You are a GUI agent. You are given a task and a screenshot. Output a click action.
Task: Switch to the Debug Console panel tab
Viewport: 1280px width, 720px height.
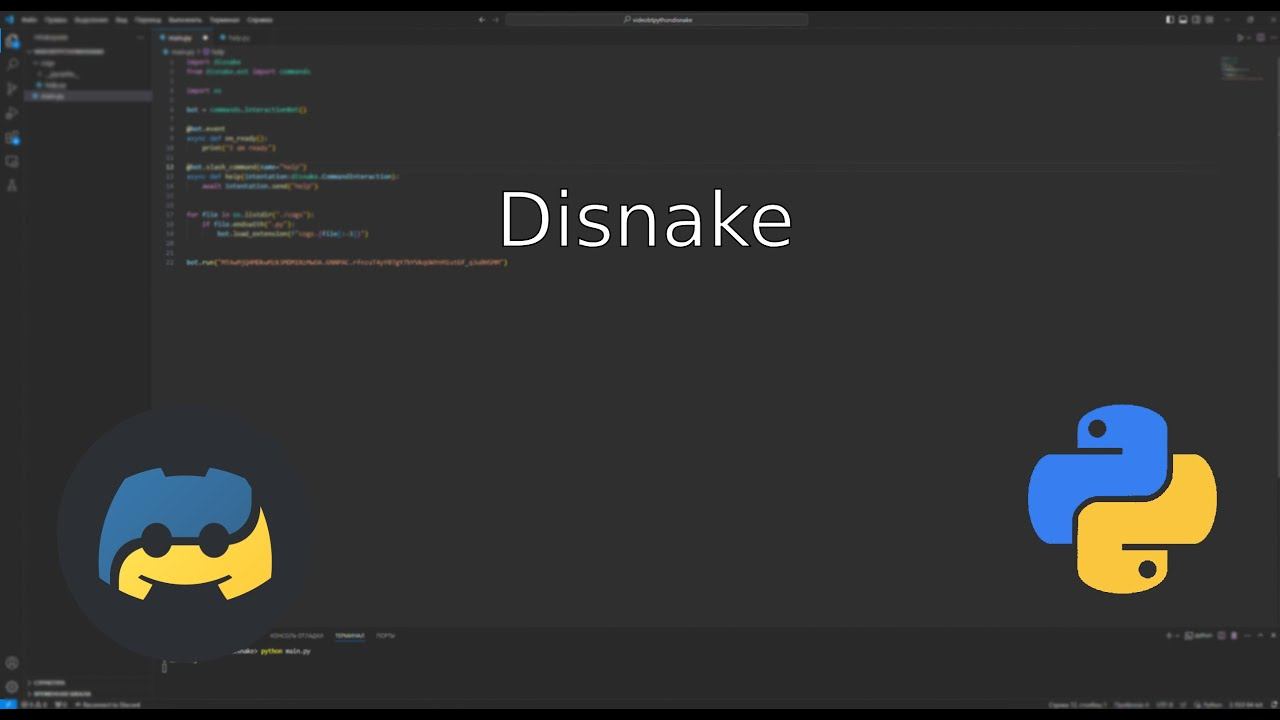(x=297, y=636)
